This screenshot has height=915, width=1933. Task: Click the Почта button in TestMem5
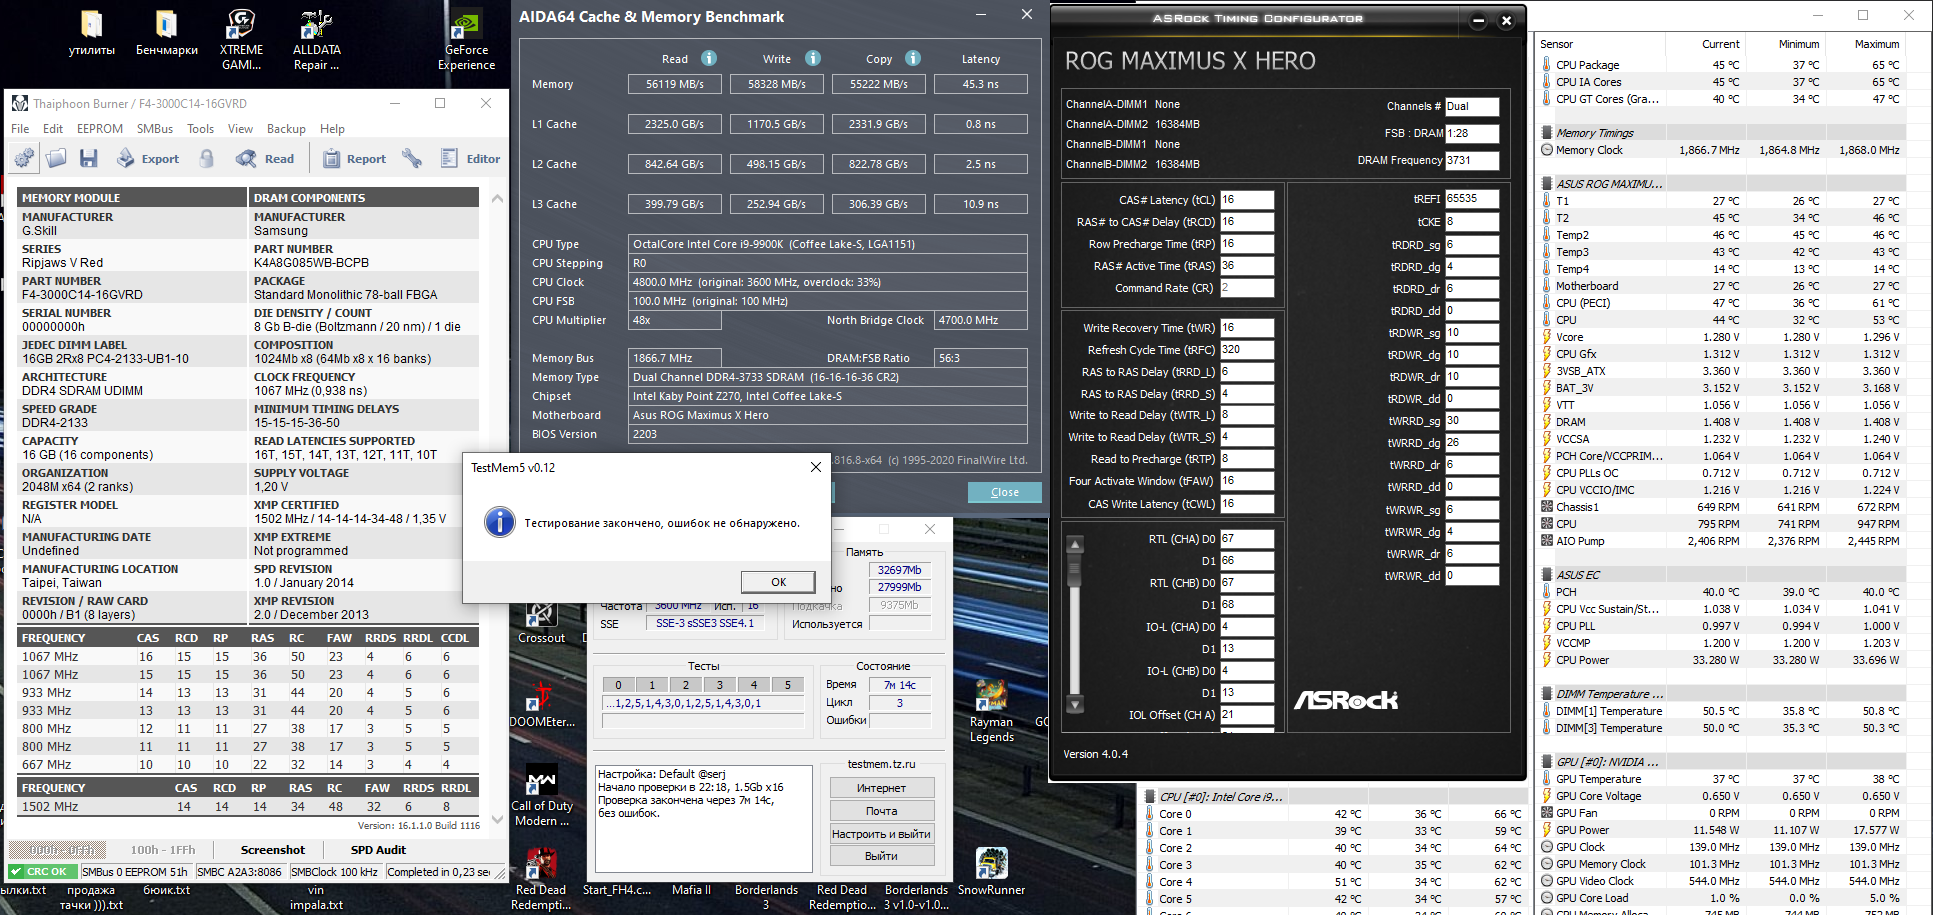(881, 811)
